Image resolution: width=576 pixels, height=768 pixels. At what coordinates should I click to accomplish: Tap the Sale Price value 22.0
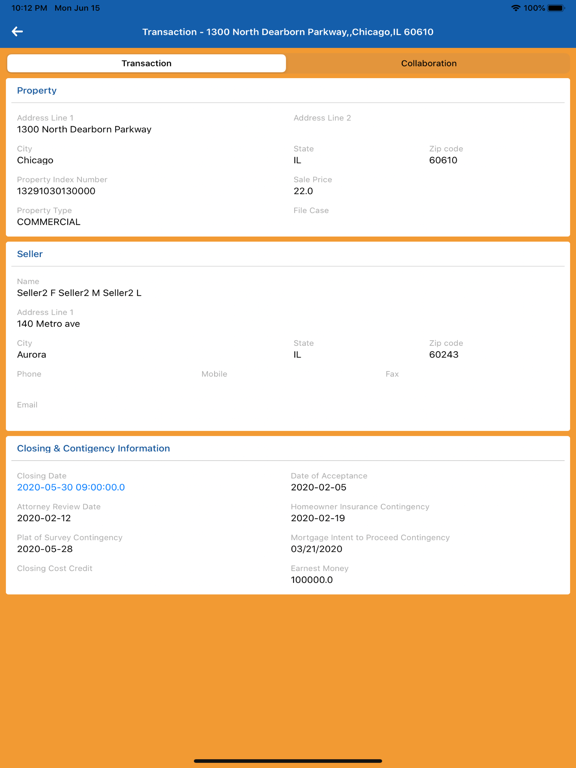[x=303, y=191]
